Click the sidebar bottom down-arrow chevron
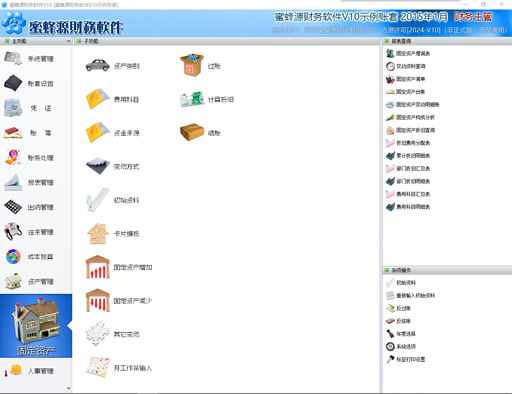Viewport: 512px width, 394px height. click(69, 388)
